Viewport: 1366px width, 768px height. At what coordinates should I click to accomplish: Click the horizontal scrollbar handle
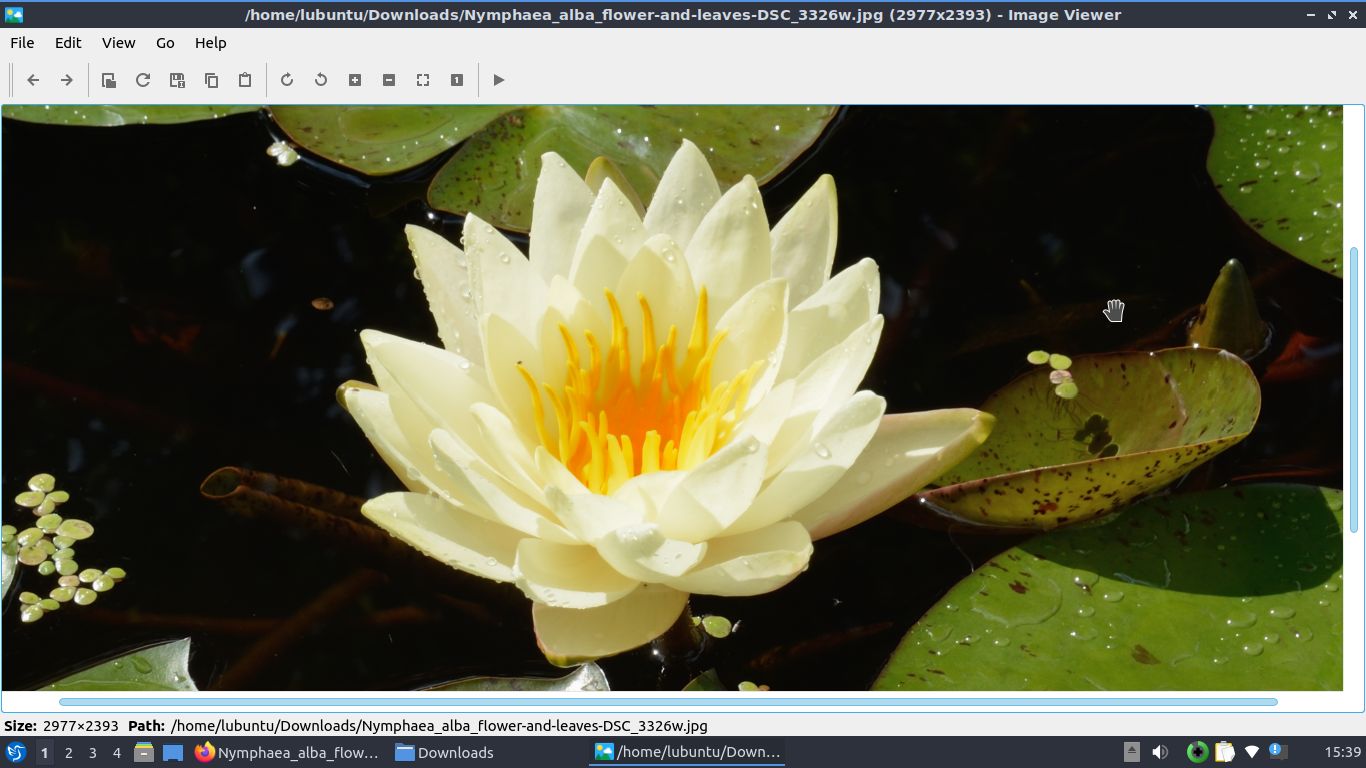[x=668, y=702]
